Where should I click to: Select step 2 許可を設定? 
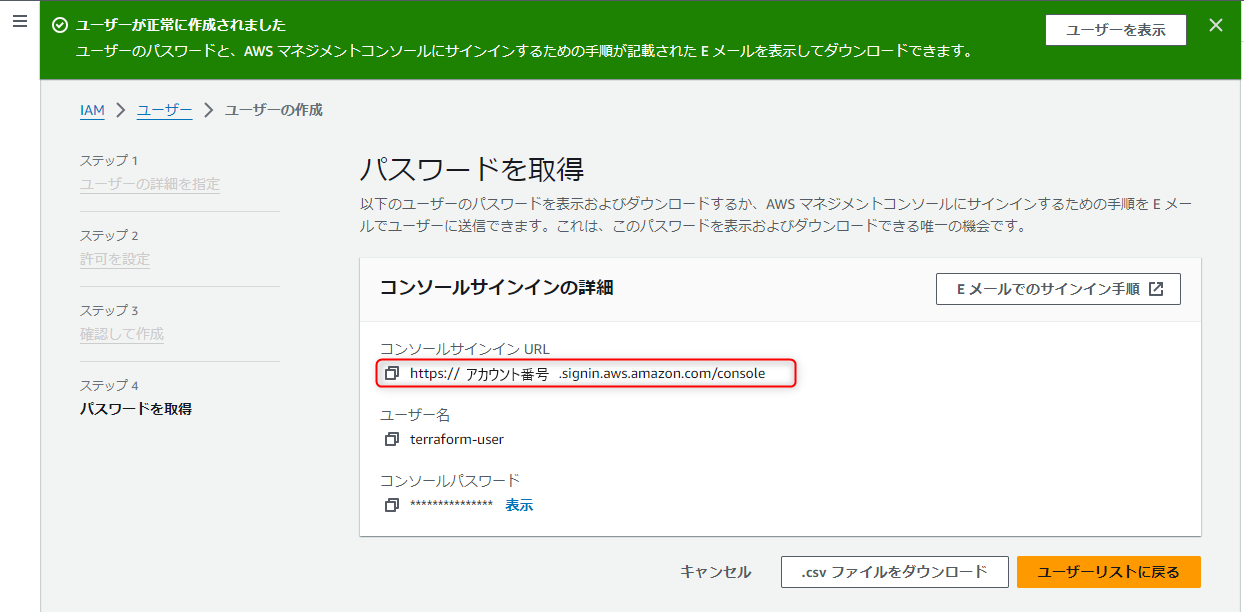coord(115,259)
